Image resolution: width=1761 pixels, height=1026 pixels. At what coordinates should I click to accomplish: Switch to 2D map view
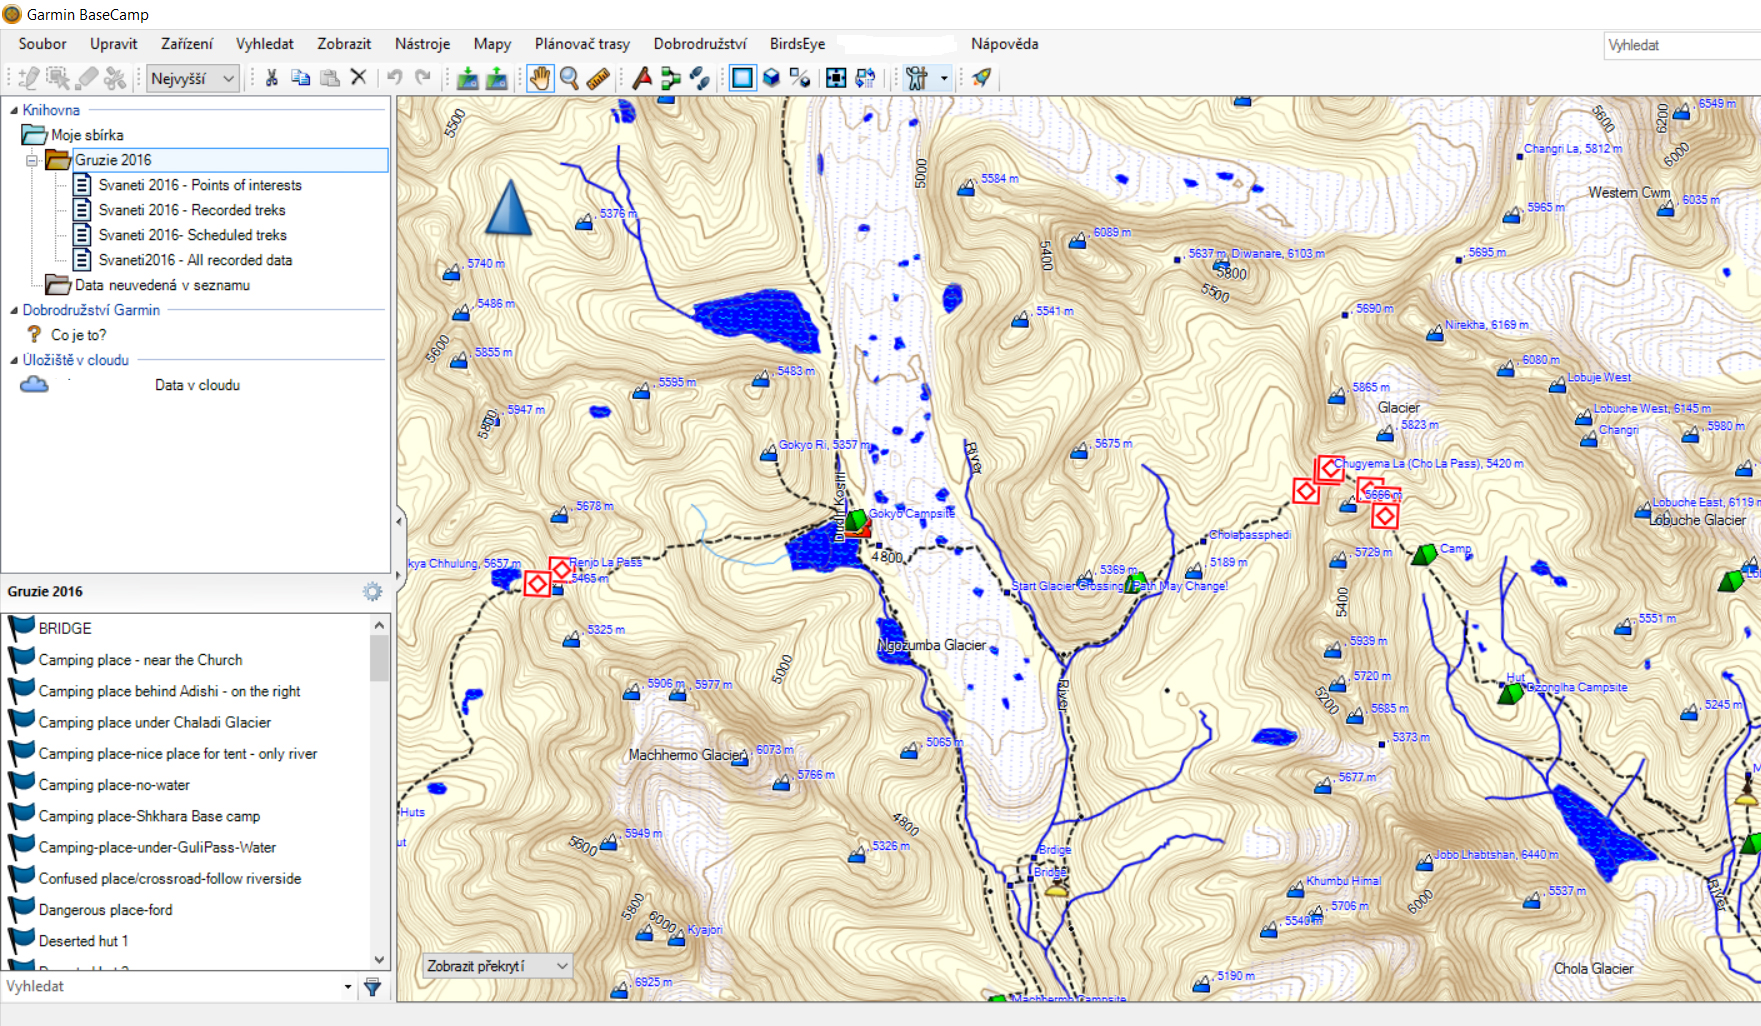tap(742, 78)
